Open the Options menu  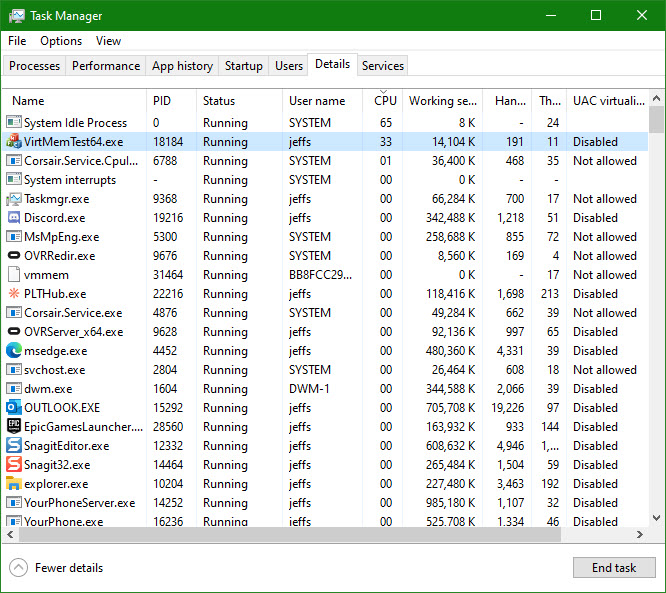pos(61,41)
